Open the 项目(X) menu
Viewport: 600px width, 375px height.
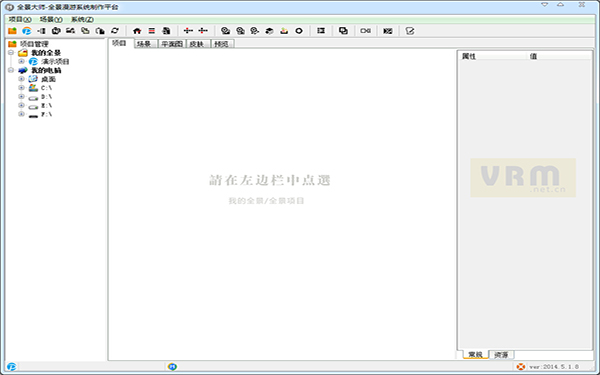coord(20,20)
